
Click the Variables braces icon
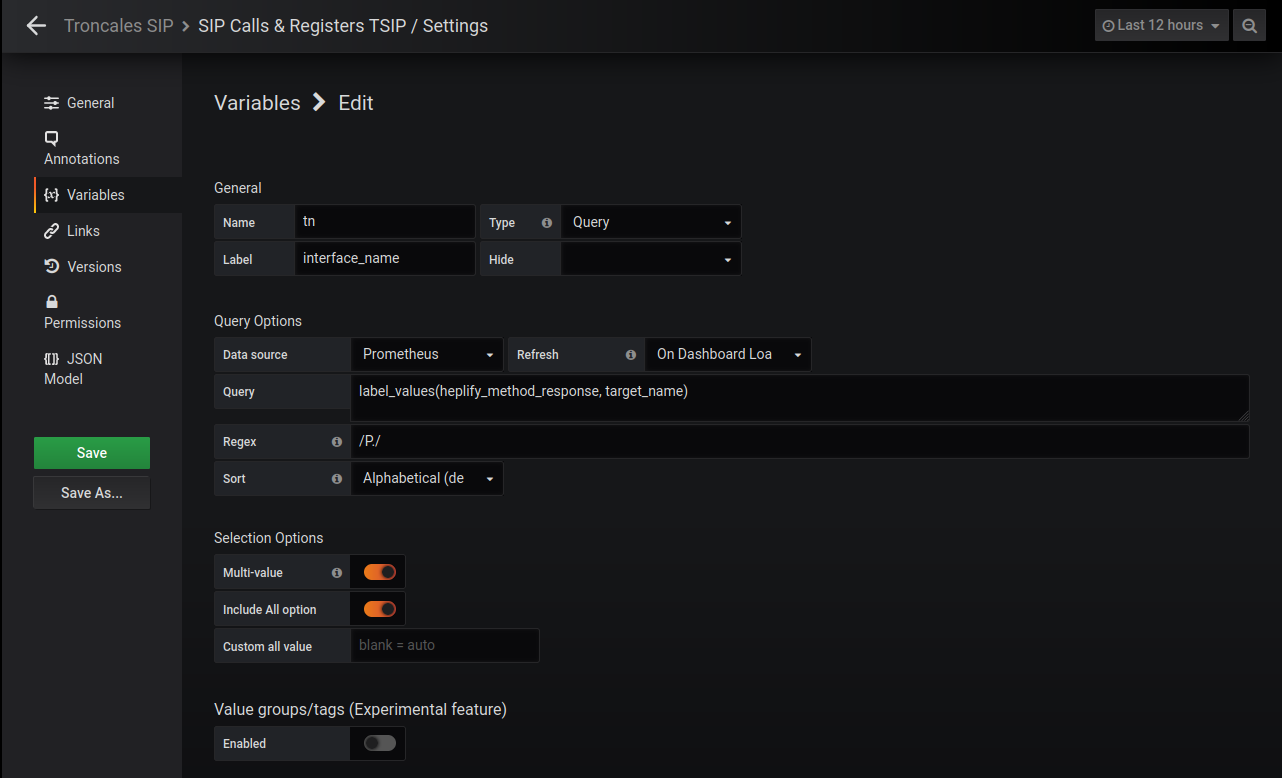point(52,195)
